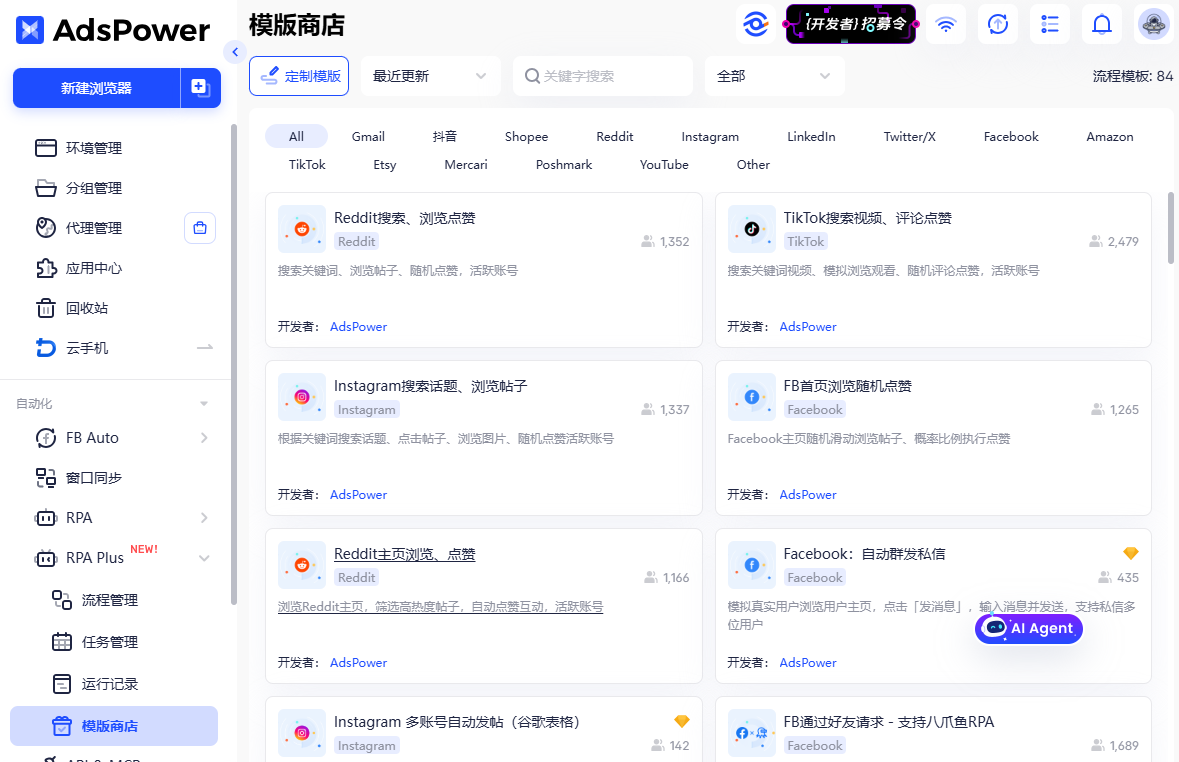Viewport: 1179px width, 762px height.
Task: Open 环境管理 in the sidebar
Action: point(93,147)
